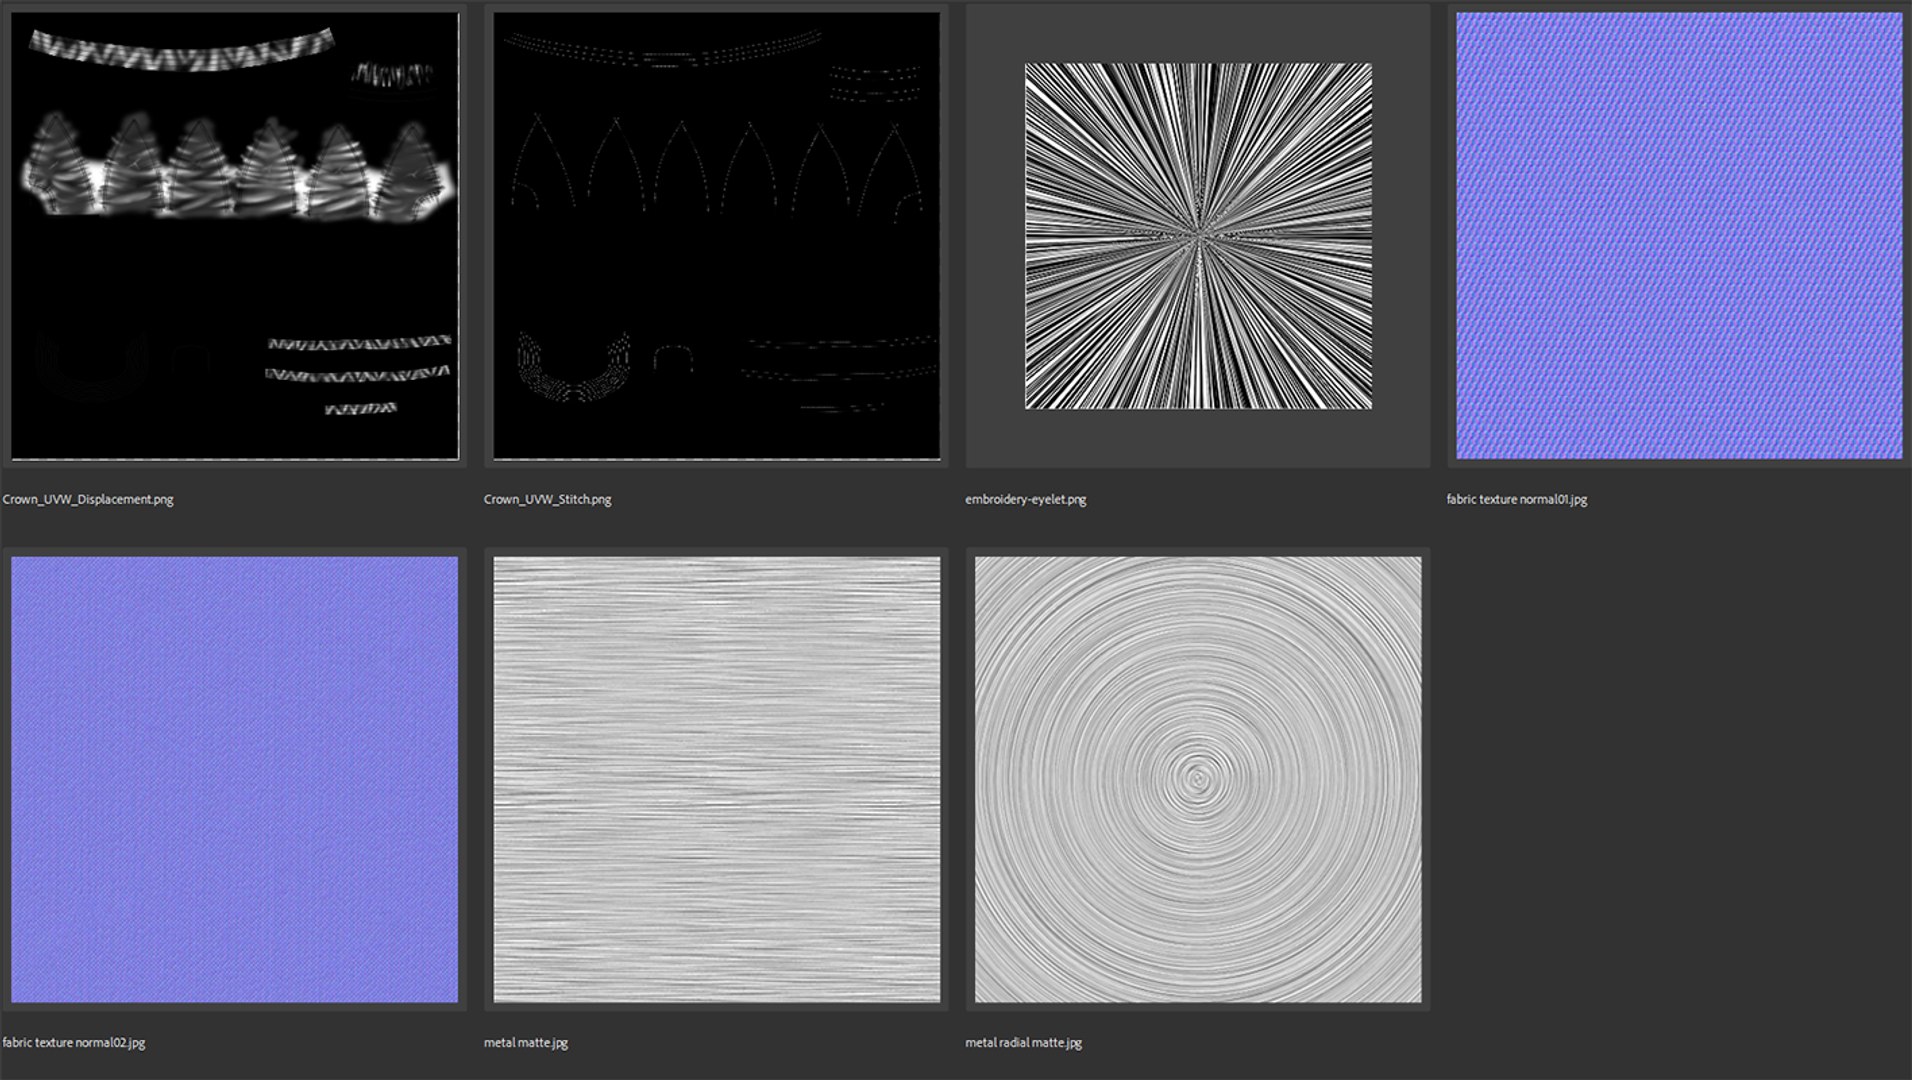
Task: Select the file name "fabric texture normal02.jpg"
Action: pos(74,1042)
